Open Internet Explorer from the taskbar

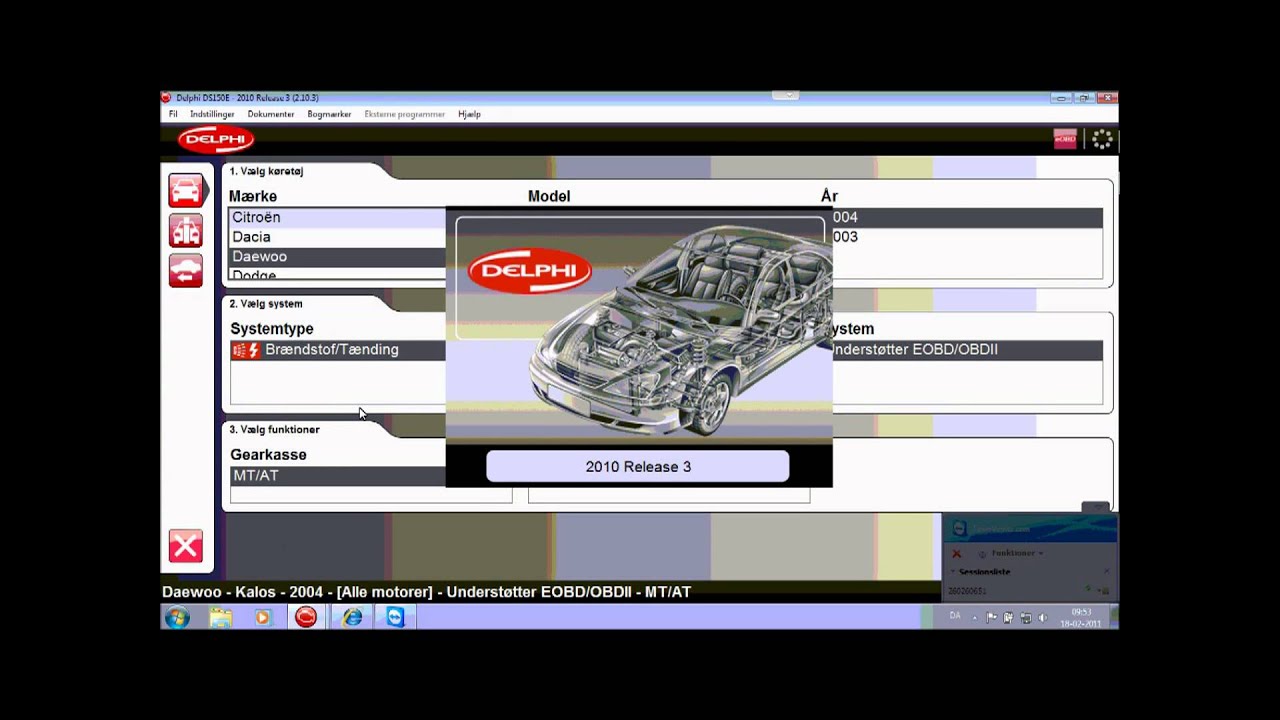pyautogui.click(x=352, y=618)
